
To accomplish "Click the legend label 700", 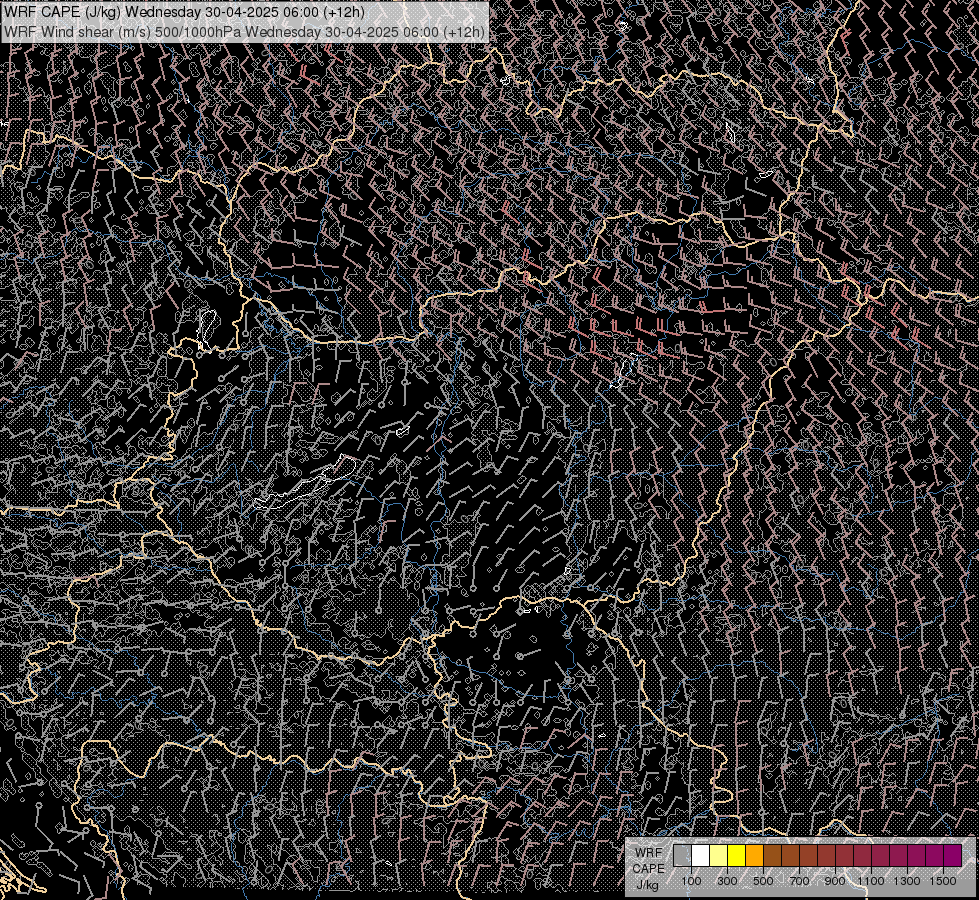I will pos(800,881).
